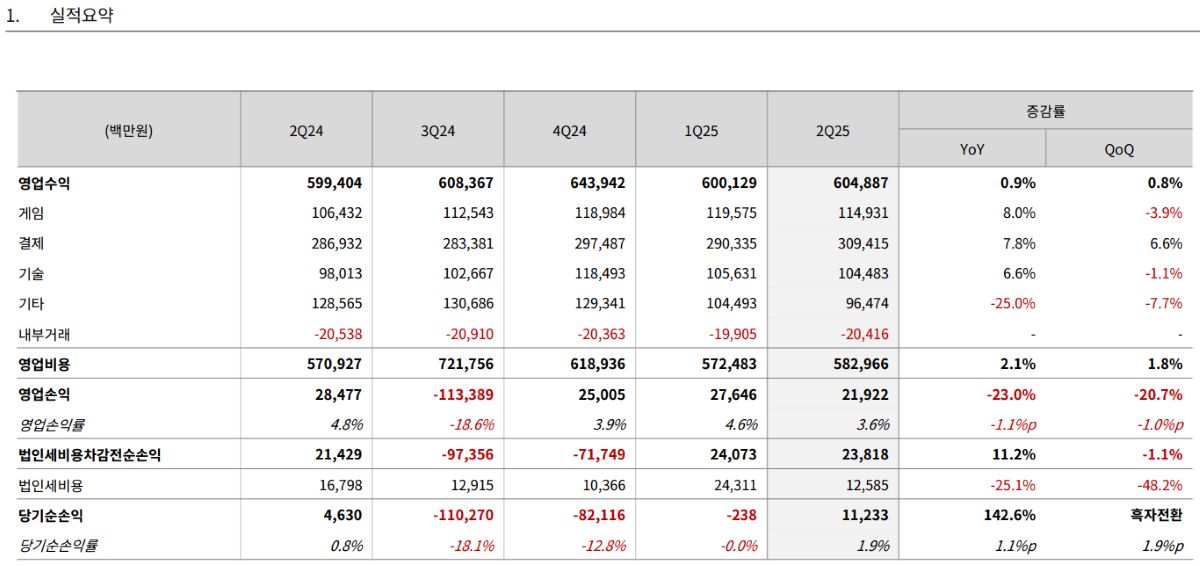Click the -20,538 value in 내부거래 row

click(338, 334)
